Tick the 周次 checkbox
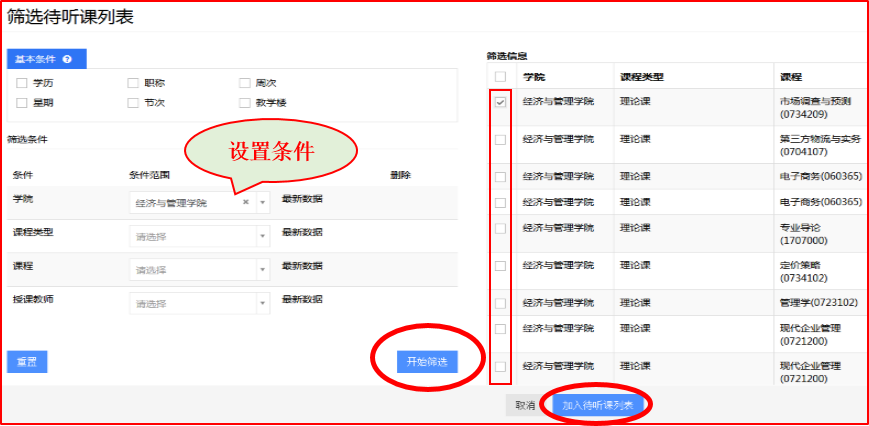This screenshot has height=426, width=869. pos(245,83)
